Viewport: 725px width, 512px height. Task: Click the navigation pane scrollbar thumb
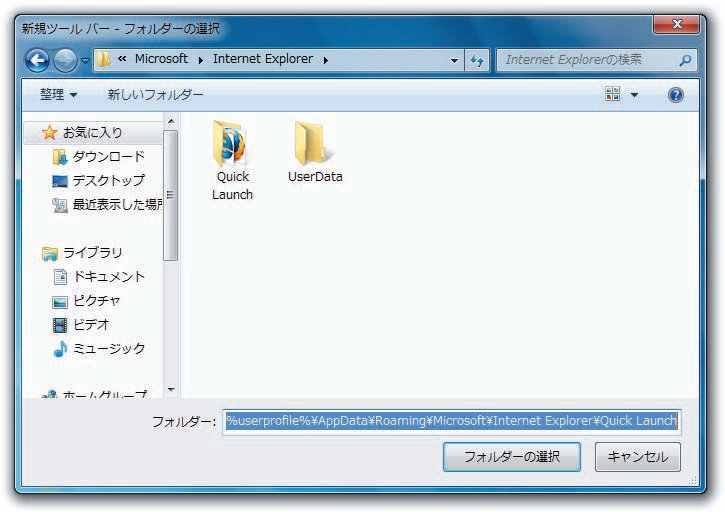[171, 195]
